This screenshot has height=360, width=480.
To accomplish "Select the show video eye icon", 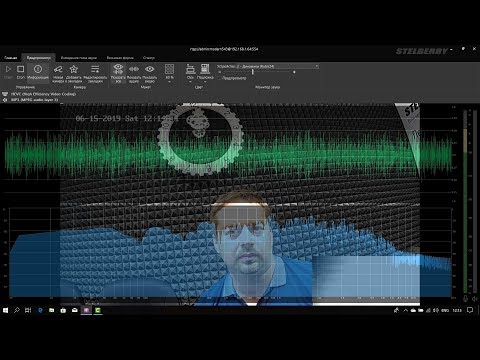I will tap(150, 69).
